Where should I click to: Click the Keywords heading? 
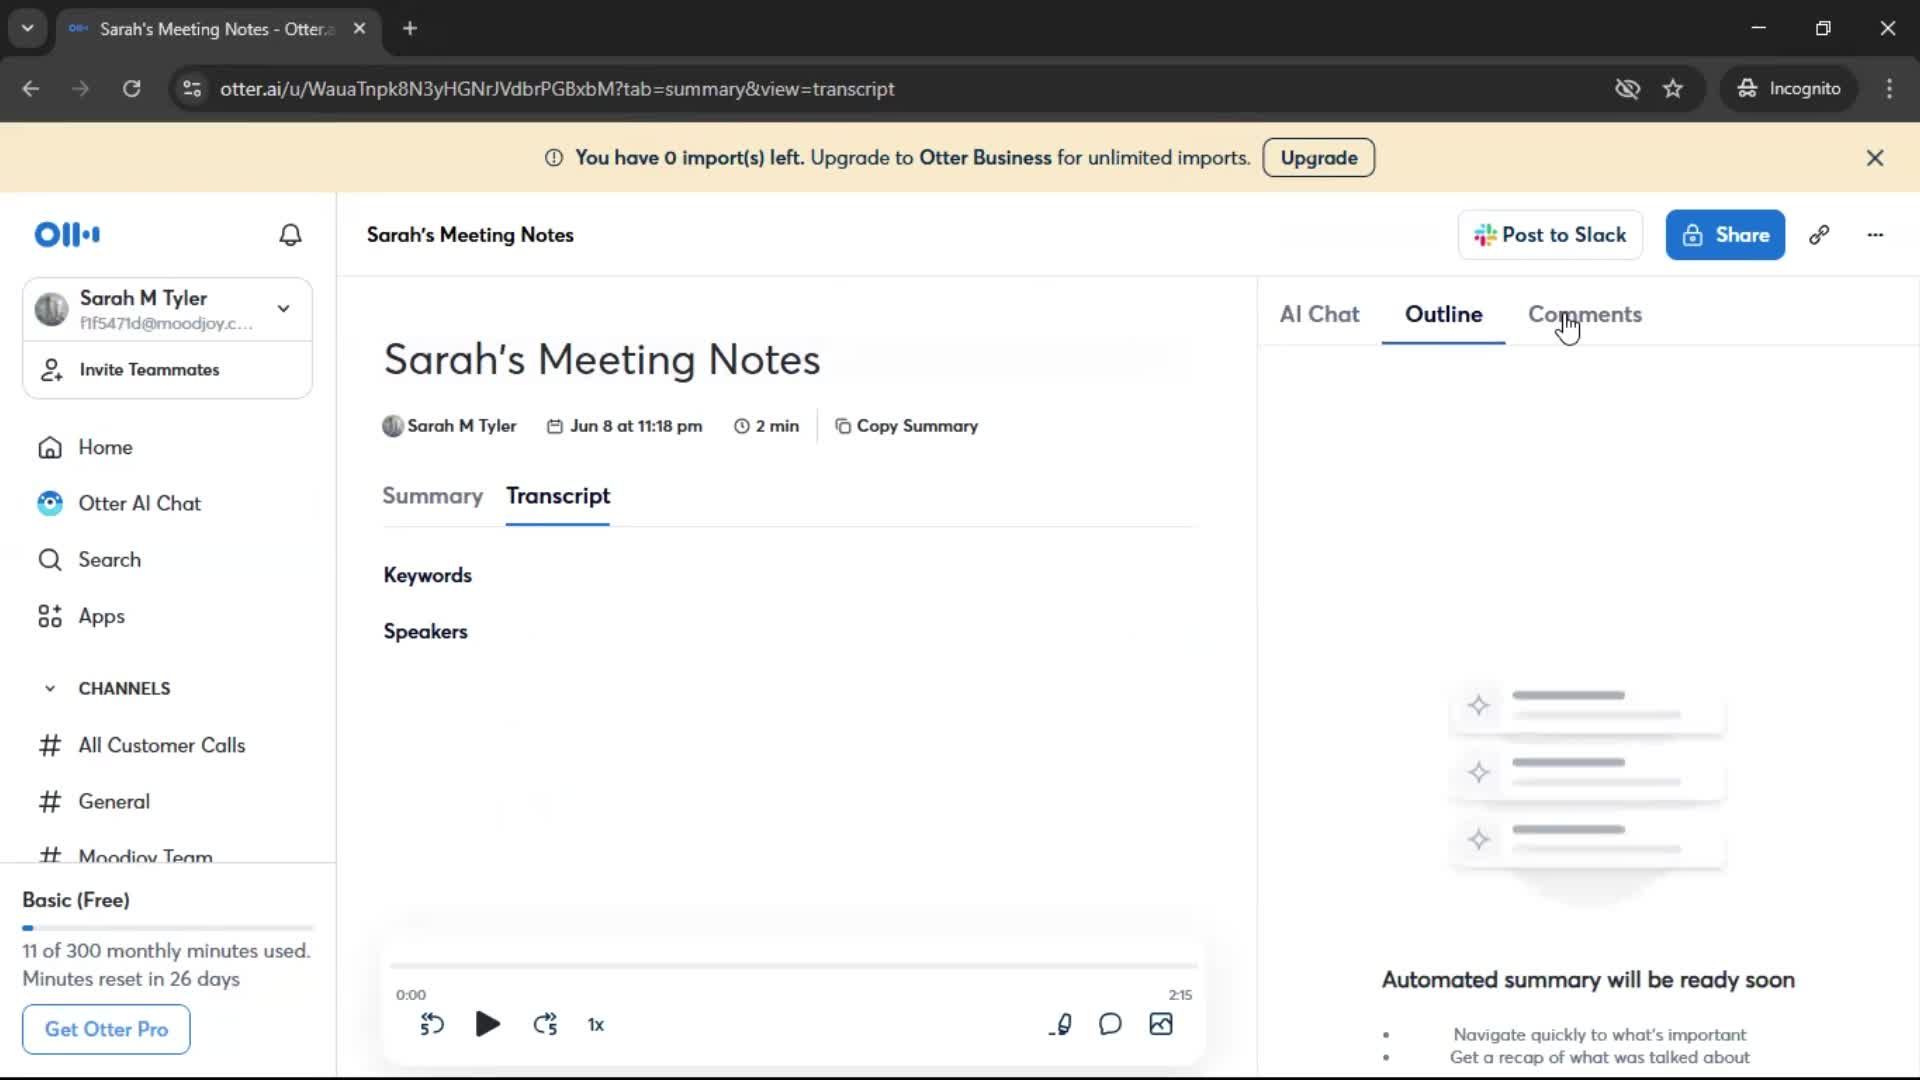(x=427, y=575)
